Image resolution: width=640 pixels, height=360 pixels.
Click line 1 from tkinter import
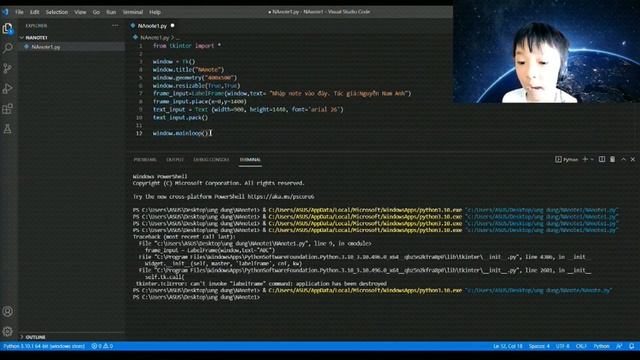pos(187,46)
